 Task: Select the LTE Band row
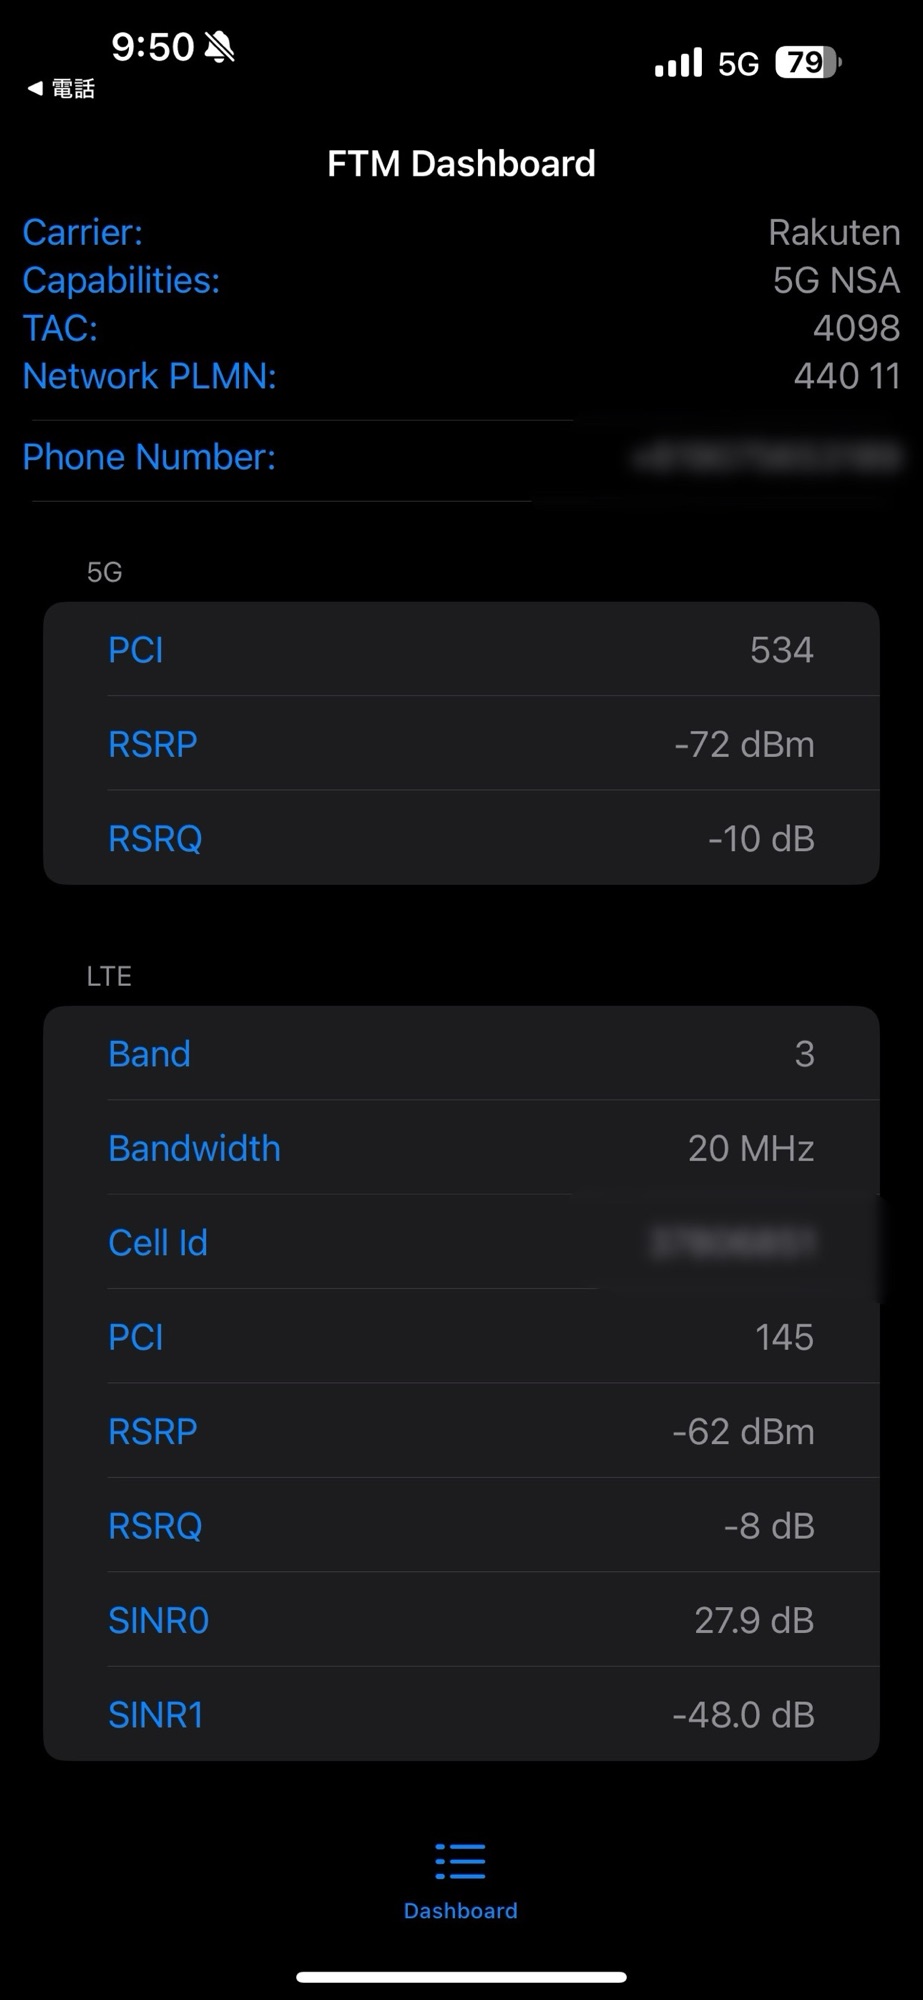pyautogui.click(x=461, y=1054)
